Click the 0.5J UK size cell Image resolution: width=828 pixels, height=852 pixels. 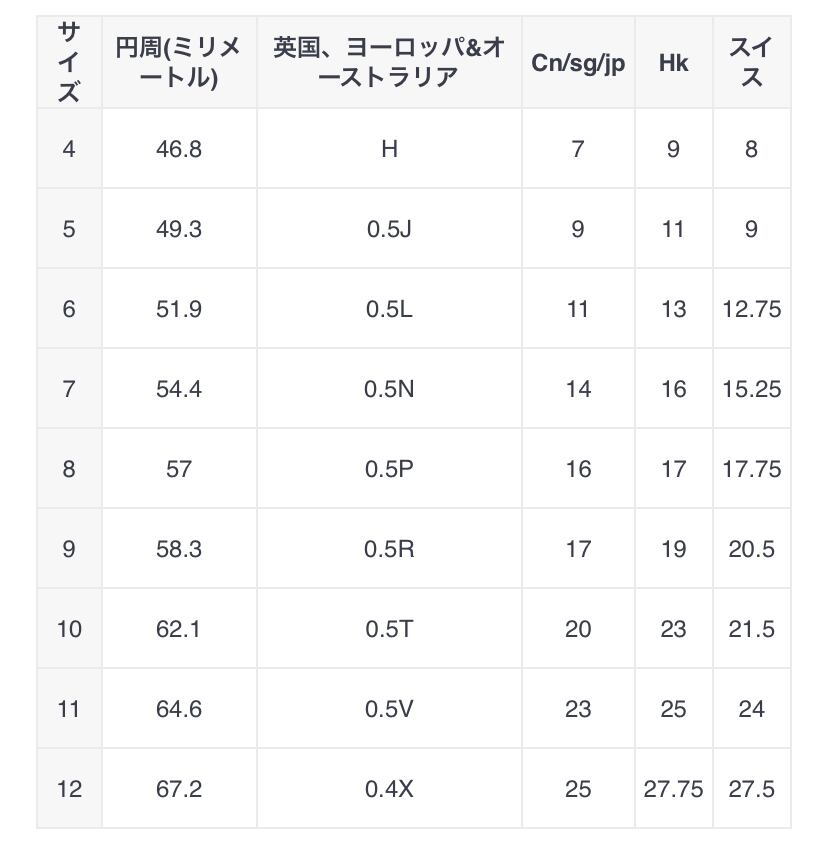(x=389, y=229)
